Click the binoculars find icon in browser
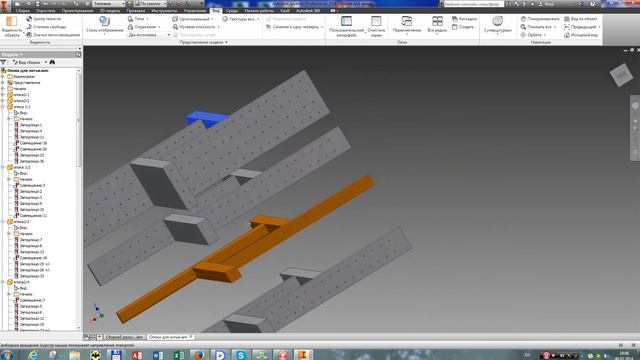Viewport: 640px width, 360px height. pyautogui.click(x=52, y=62)
